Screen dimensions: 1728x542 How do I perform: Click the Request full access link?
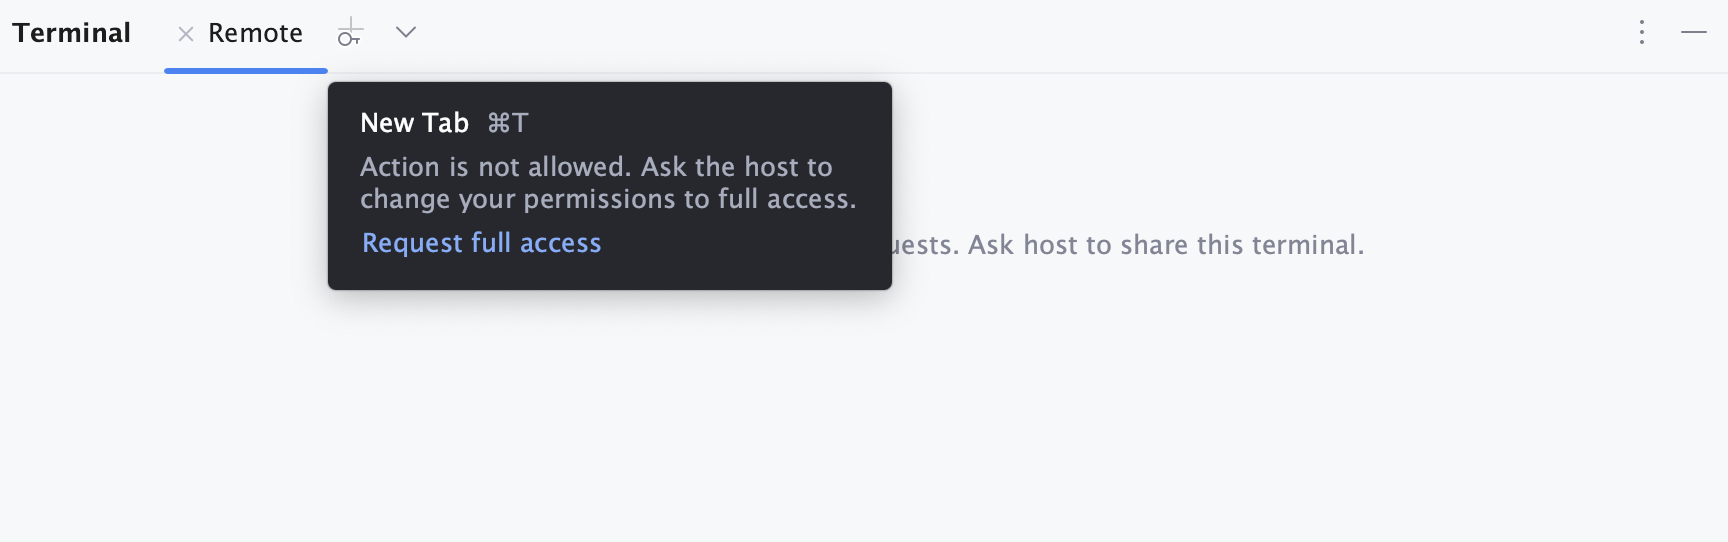481,243
